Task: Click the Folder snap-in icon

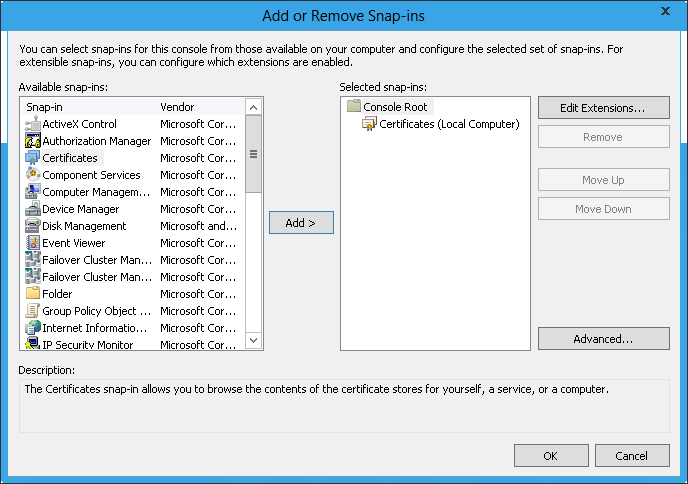Action: pyautogui.click(x=32, y=294)
